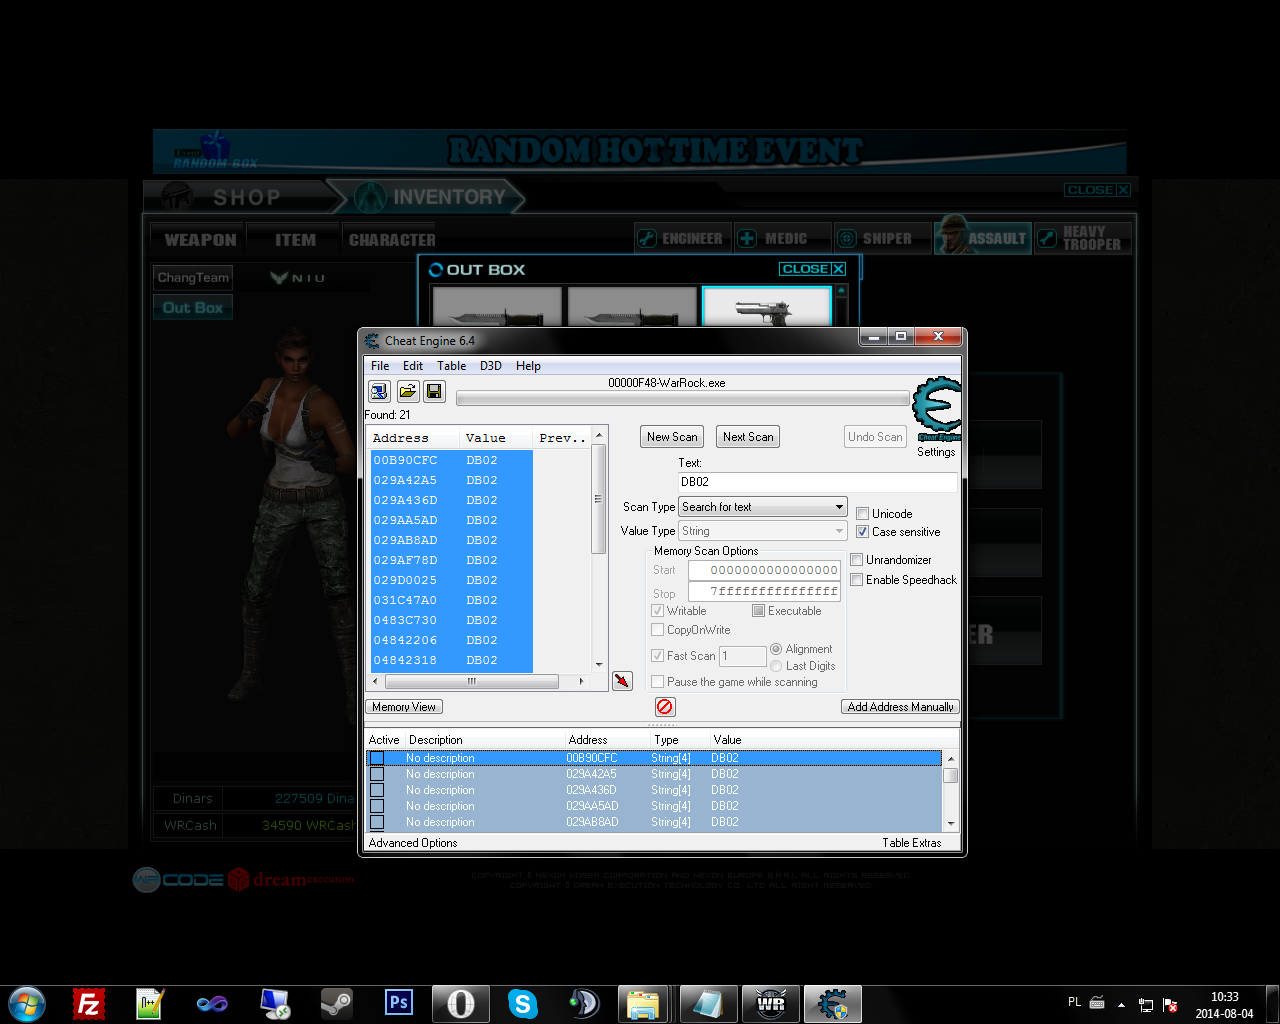The height and width of the screenshot is (1024, 1280).
Task: Select the Last Digits radio button
Action: tap(776, 666)
